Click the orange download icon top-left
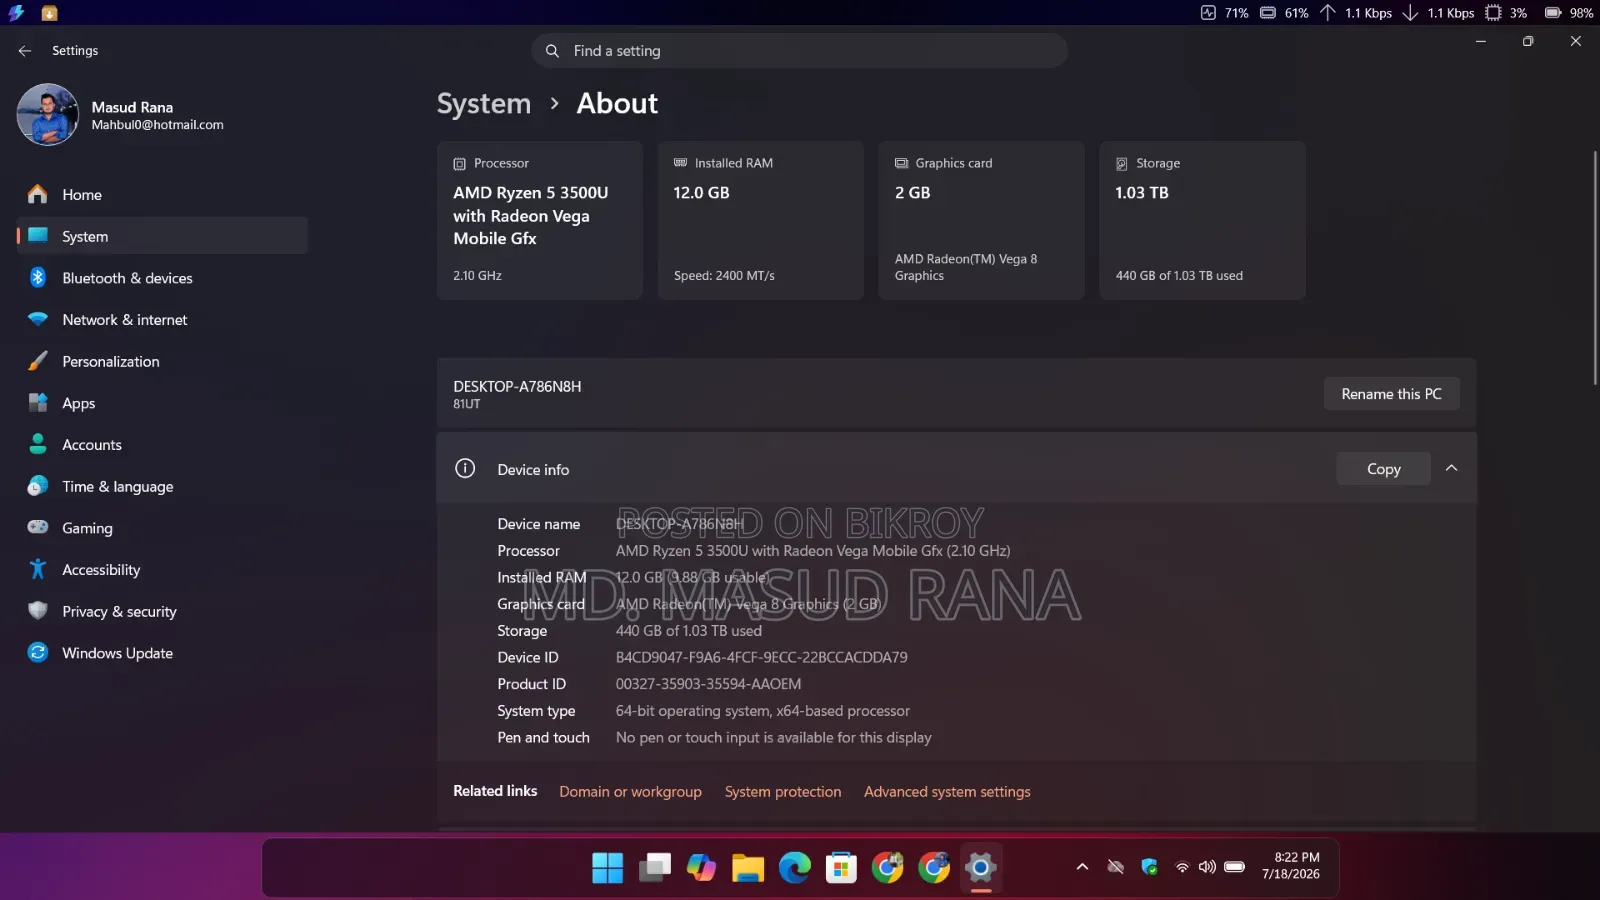This screenshot has height=900, width=1600. [49, 13]
